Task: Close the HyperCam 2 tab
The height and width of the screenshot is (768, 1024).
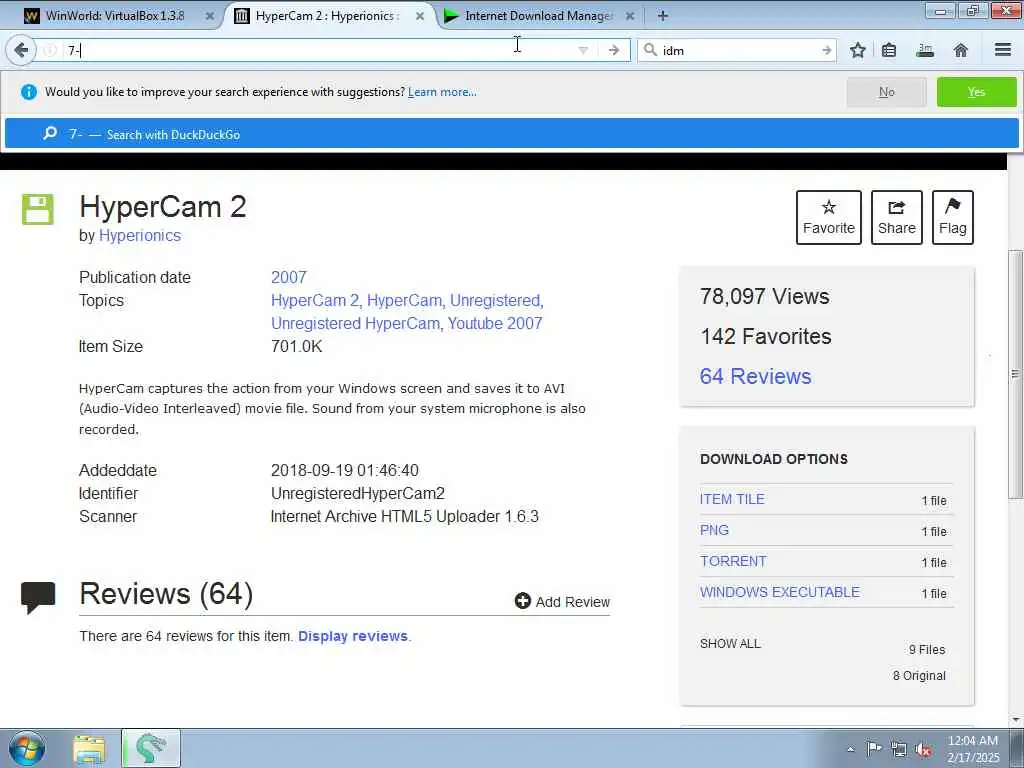Action: [x=420, y=16]
